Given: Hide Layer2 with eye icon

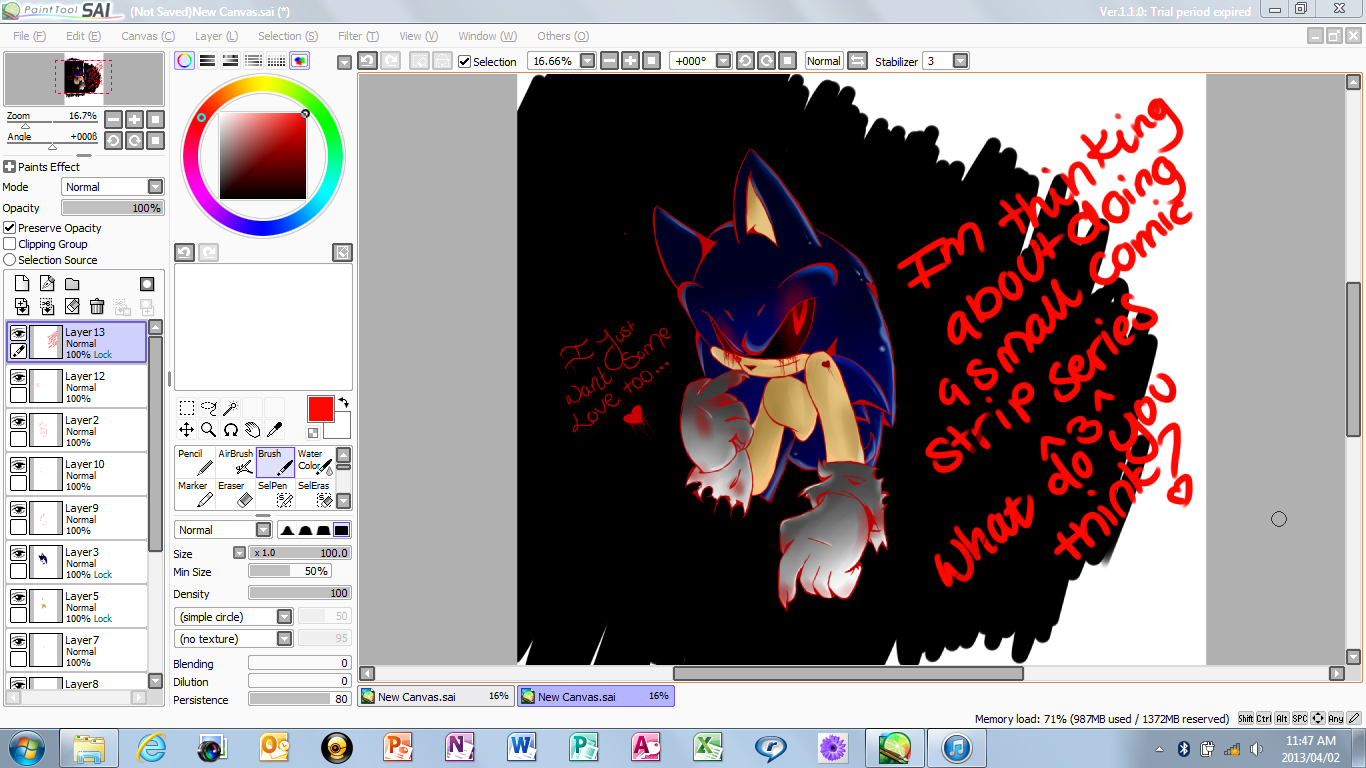Looking at the screenshot, I should click(18, 421).
